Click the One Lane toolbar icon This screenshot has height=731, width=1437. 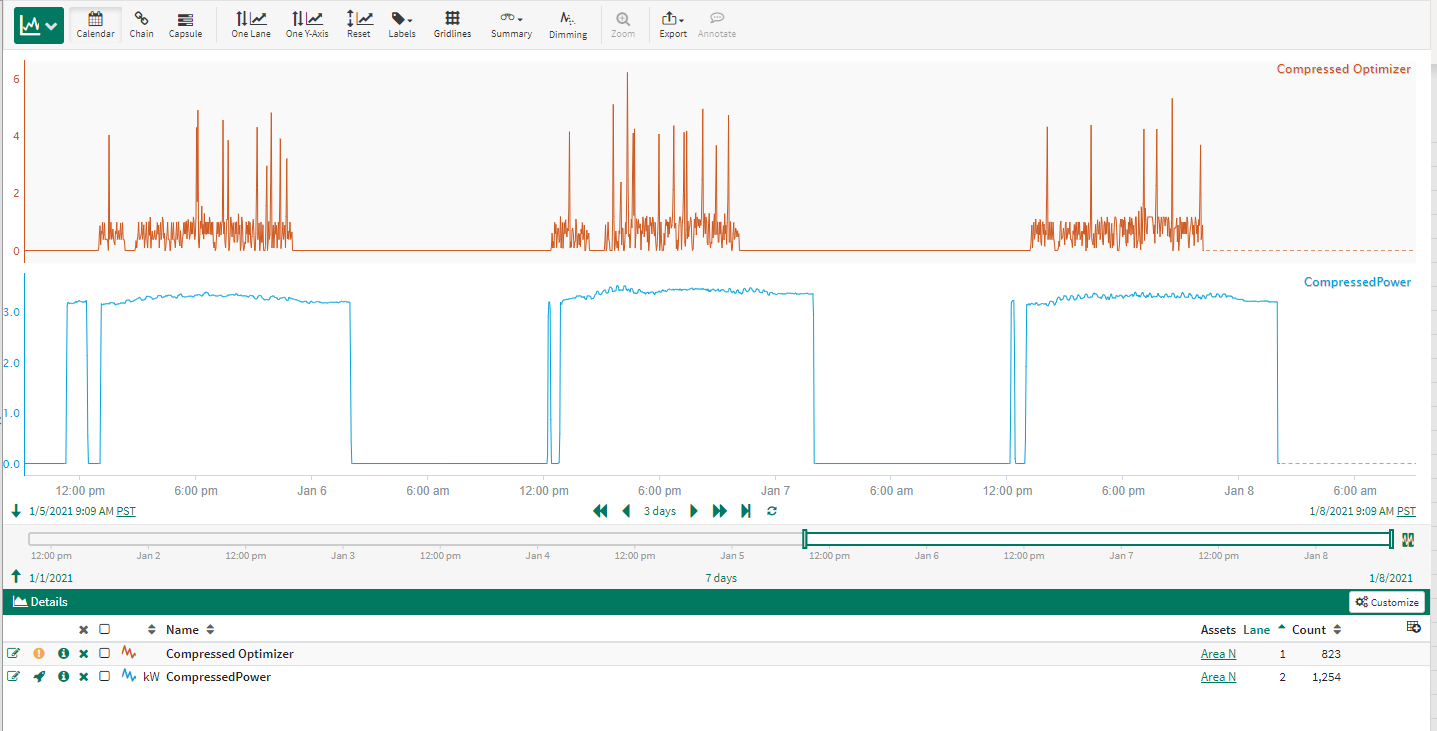(x=251, y=25)
